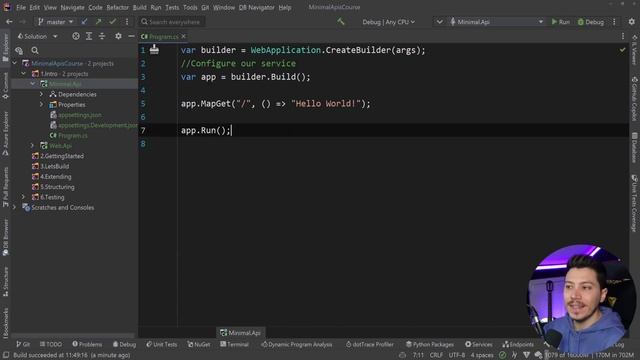The width and height of the screenshot is (640, 360).
Task: Open the NuGet tool window
Action: tap(199, 344)
